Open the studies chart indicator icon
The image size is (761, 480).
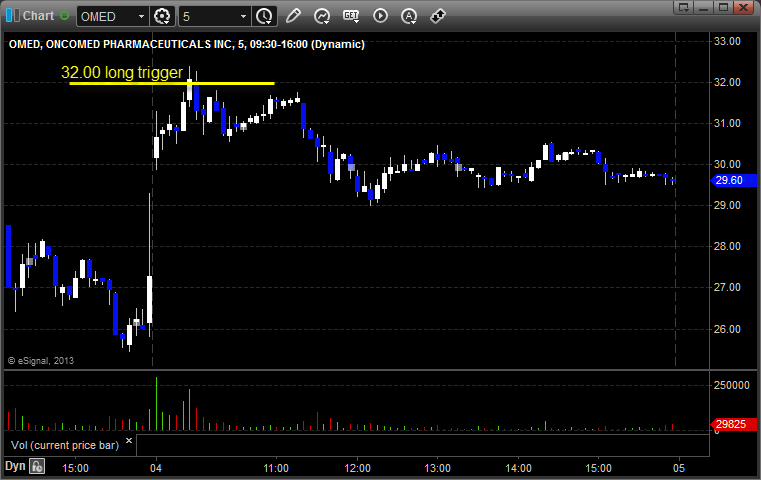tap(322, 16)
